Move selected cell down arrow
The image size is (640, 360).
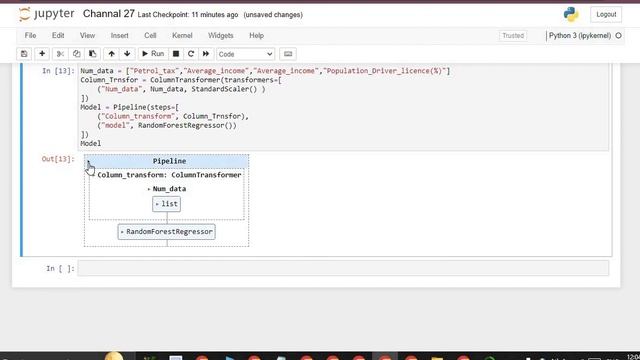tap(127, 54)
